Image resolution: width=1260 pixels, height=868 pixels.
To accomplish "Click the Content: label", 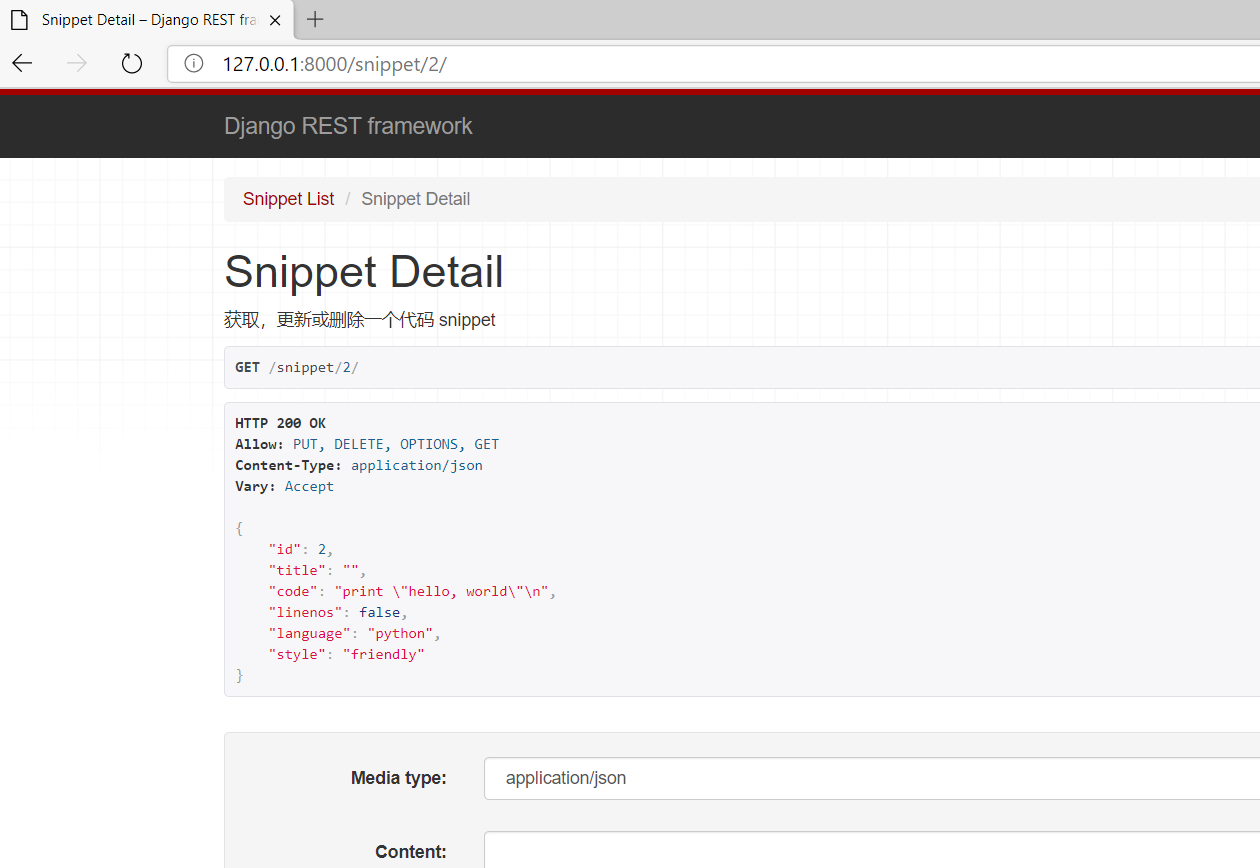I will pyautogui.click(x=411, y=852).
